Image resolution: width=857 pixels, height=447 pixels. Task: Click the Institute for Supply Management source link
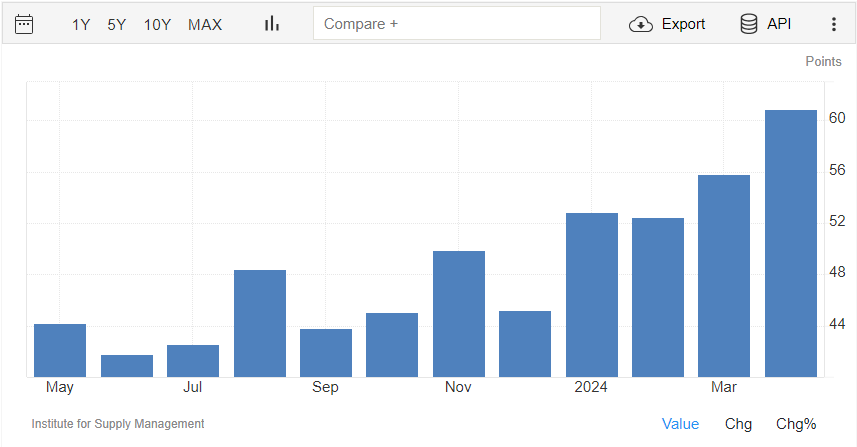pos(118,424)
